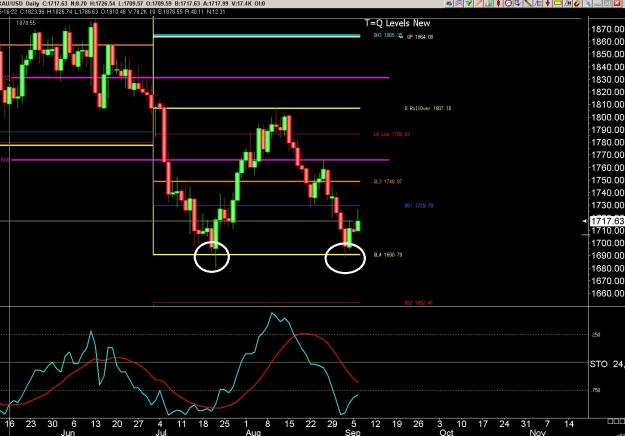Click the red clock toolbar icon
Screen dimensions: 625x436
[508, 3]
